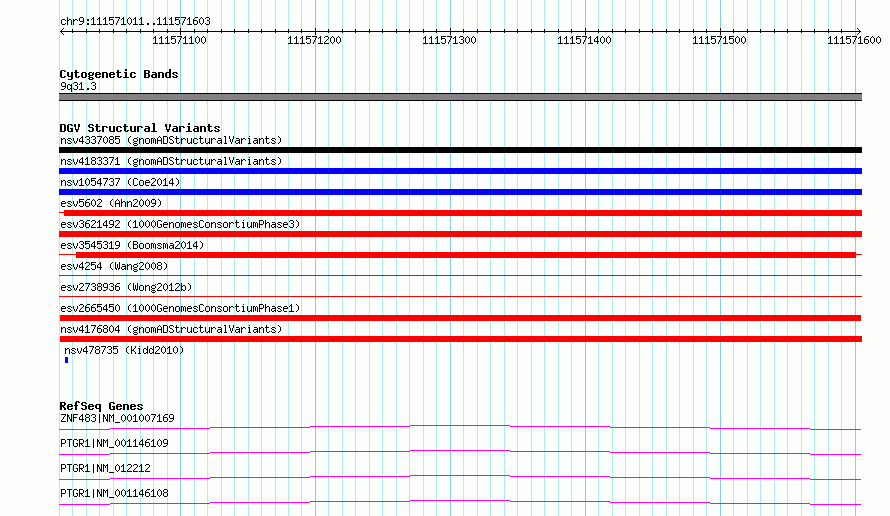
Task: Click the right arrowhead of the ruler
Action: (859, 32)
